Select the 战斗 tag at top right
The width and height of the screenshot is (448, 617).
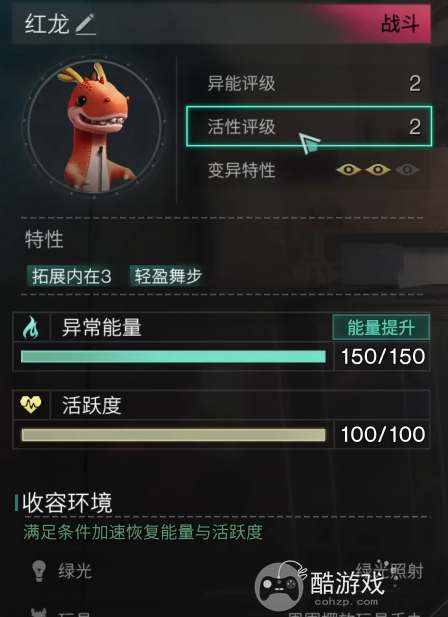click(399, 24)
